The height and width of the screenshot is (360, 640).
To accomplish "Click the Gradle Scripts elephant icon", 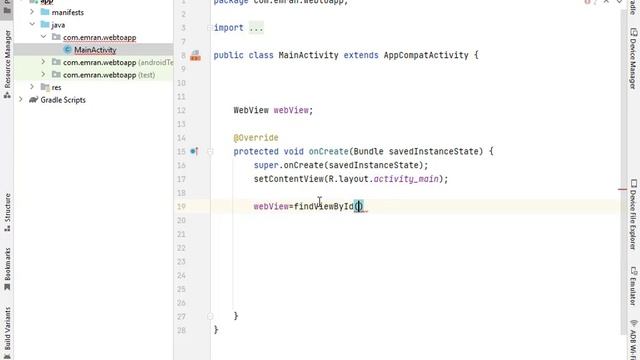I will tap(33, 100).
